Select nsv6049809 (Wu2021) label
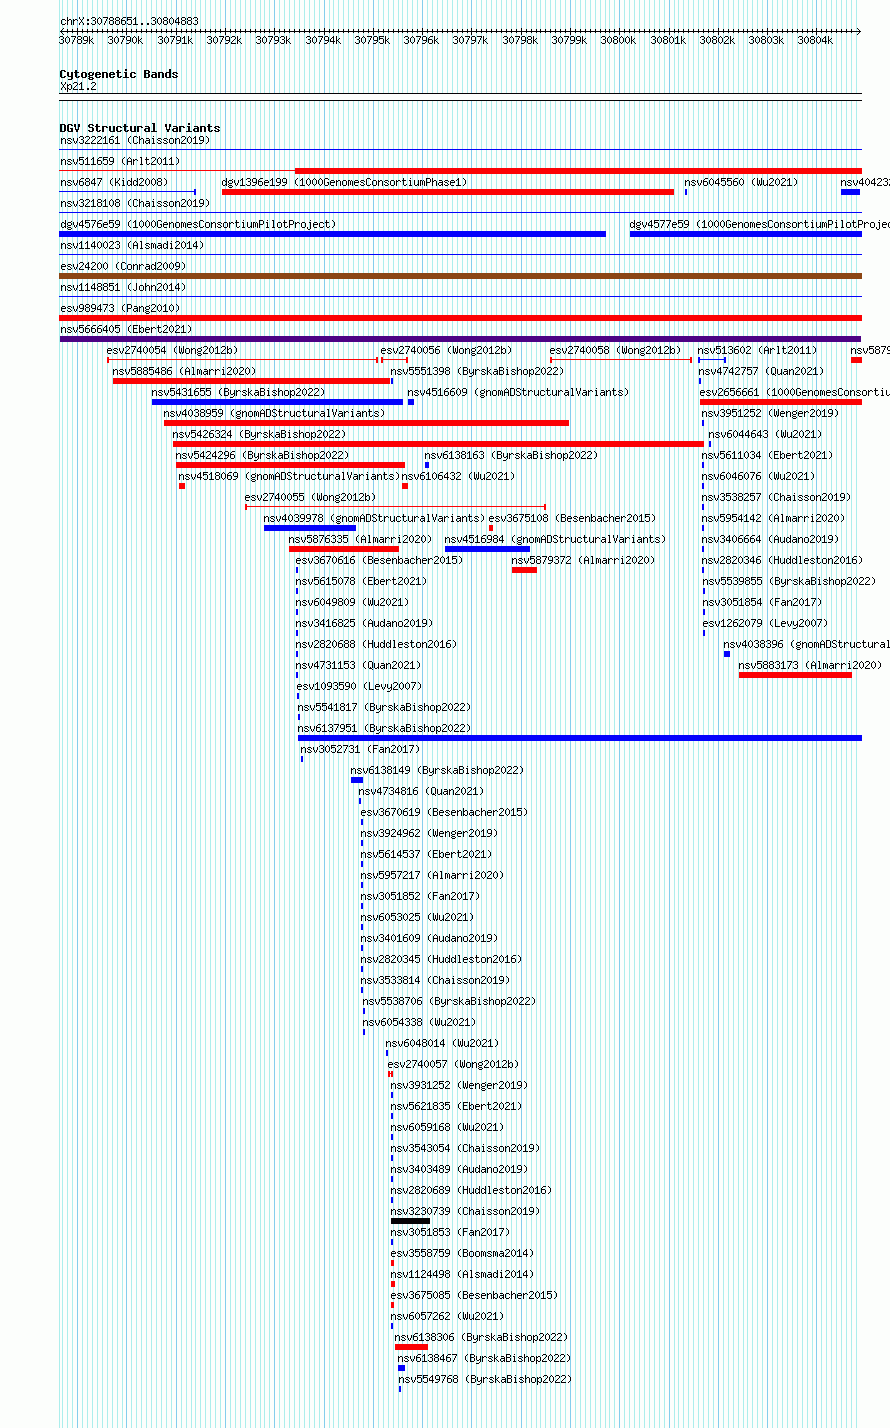890x1428 pixels. pyautogui.click(x=352, y=603)
